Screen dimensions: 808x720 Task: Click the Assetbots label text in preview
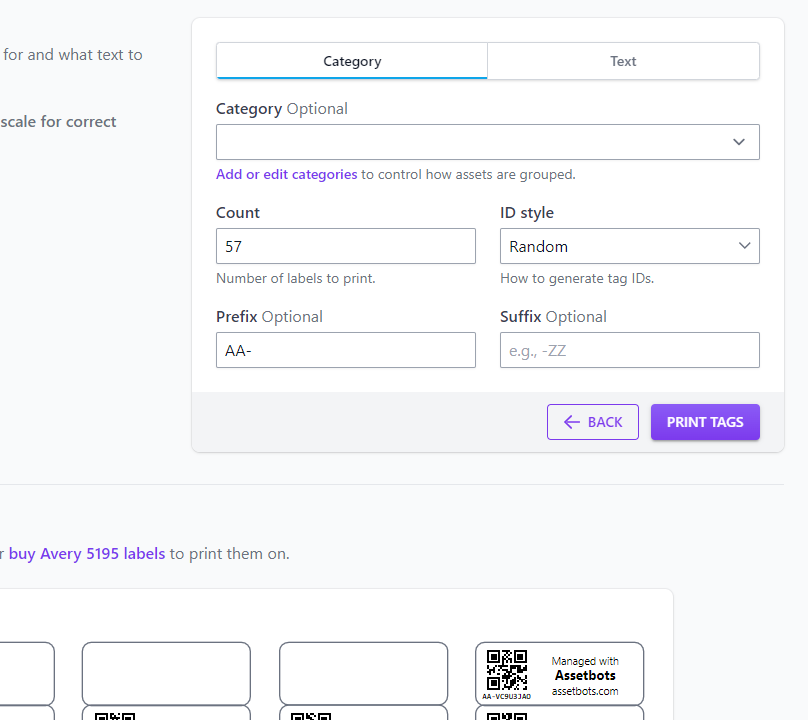pos(585,675)
